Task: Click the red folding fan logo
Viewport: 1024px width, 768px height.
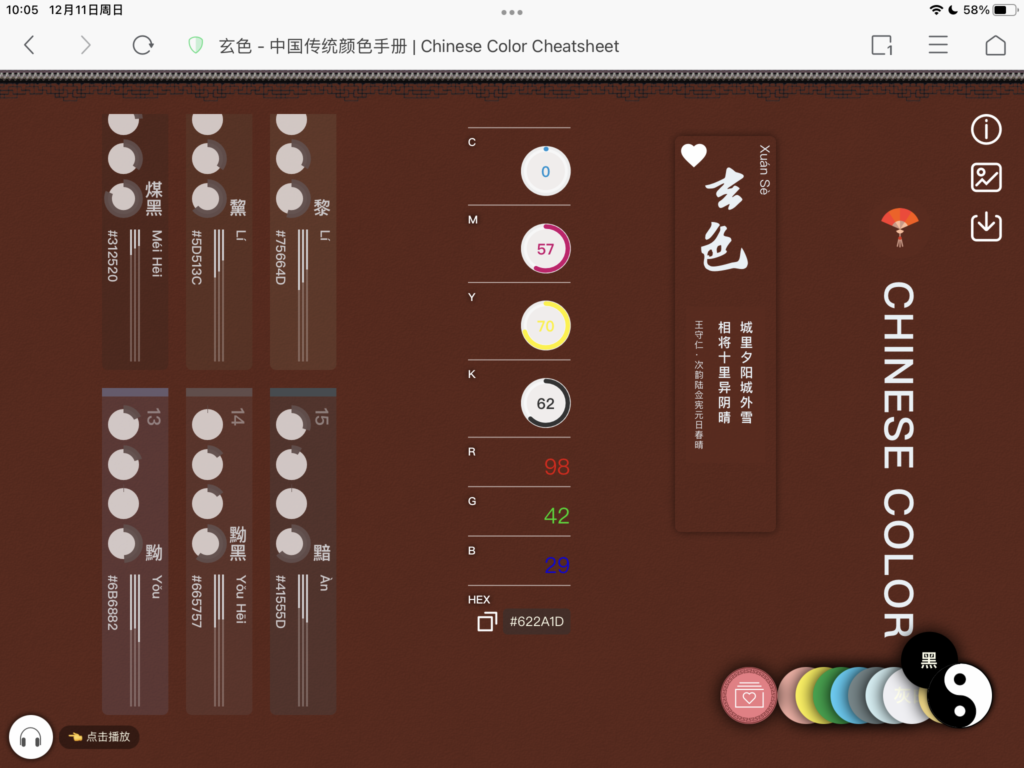Action: [x=899, y=225]
